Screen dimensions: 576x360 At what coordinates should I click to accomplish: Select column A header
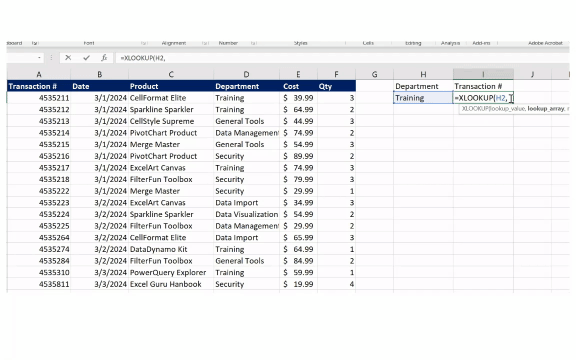click(39, 74)
